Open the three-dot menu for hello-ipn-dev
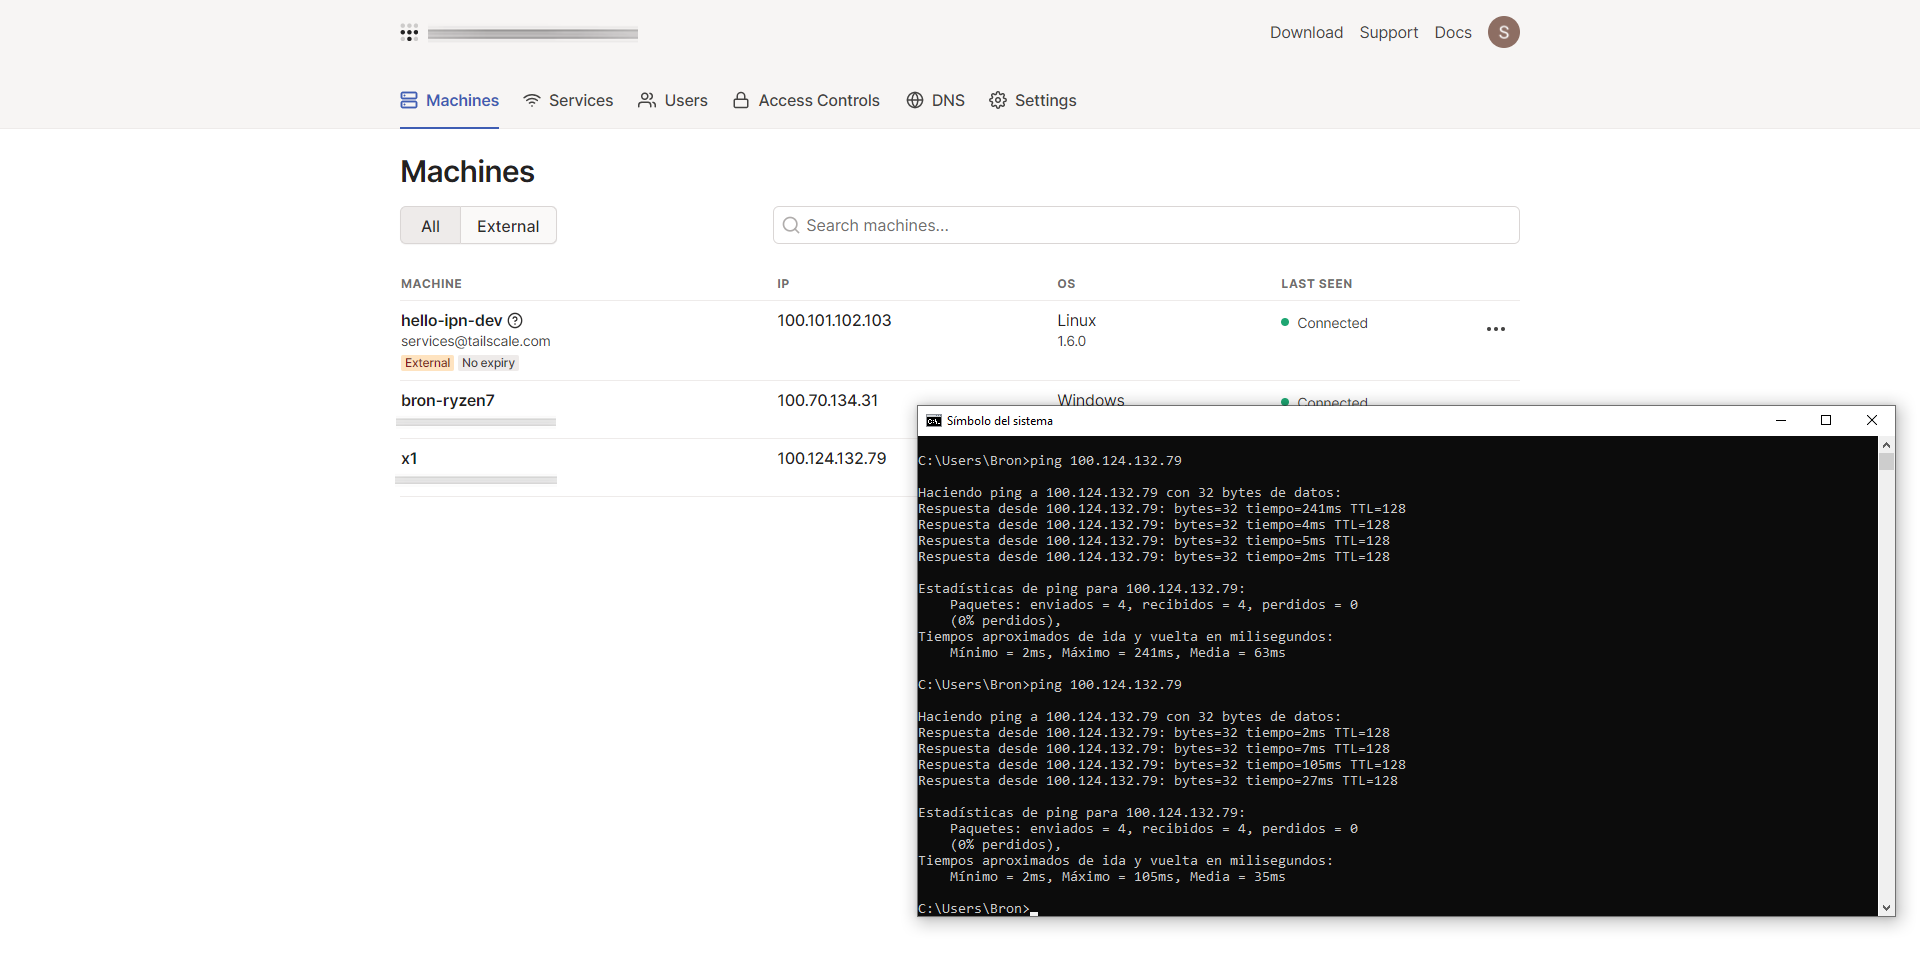 point(1495,329)
